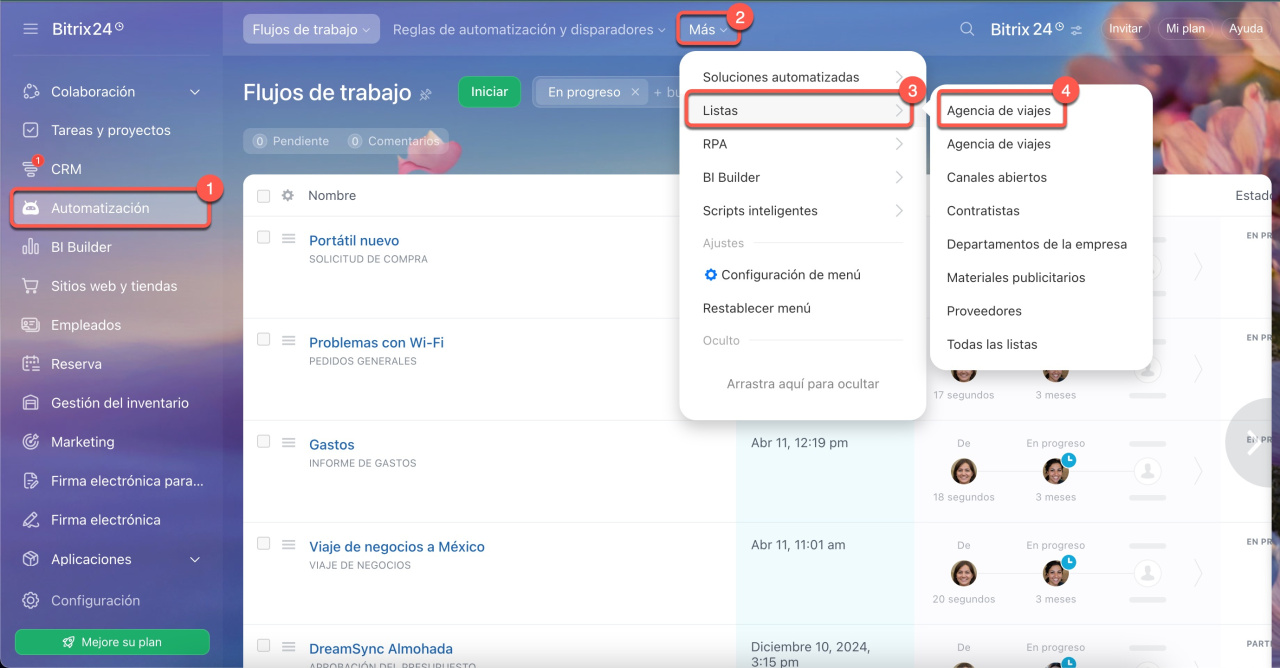The height and width of the screenshot is (668, 1280).
Task: Toggle the Más dropdown menu
Action: [708, 30]
